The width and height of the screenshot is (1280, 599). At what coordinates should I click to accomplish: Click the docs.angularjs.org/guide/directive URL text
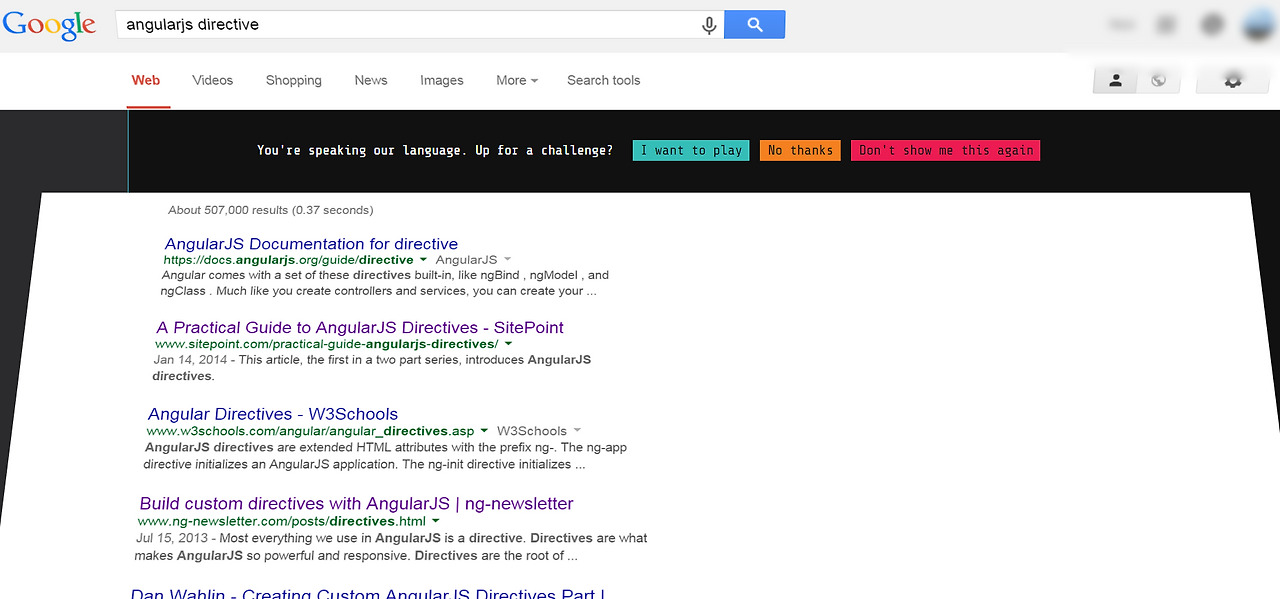coord(289,260)
